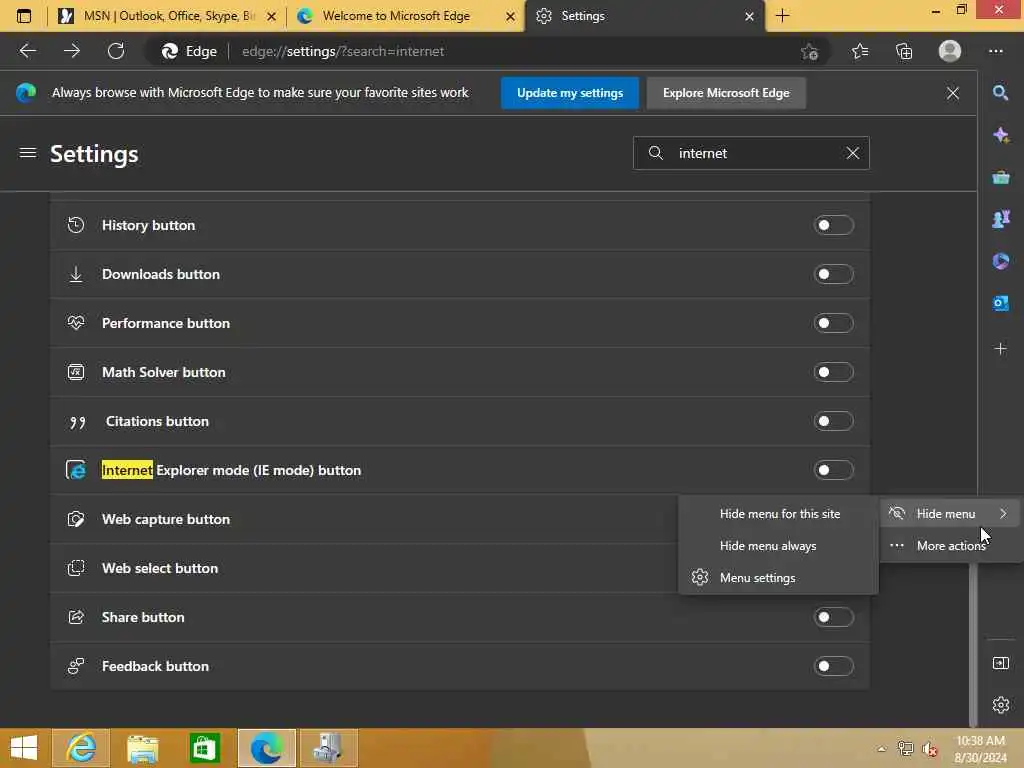
Task: Click the browser Forward arrow
Action: [x=72, y=51]
